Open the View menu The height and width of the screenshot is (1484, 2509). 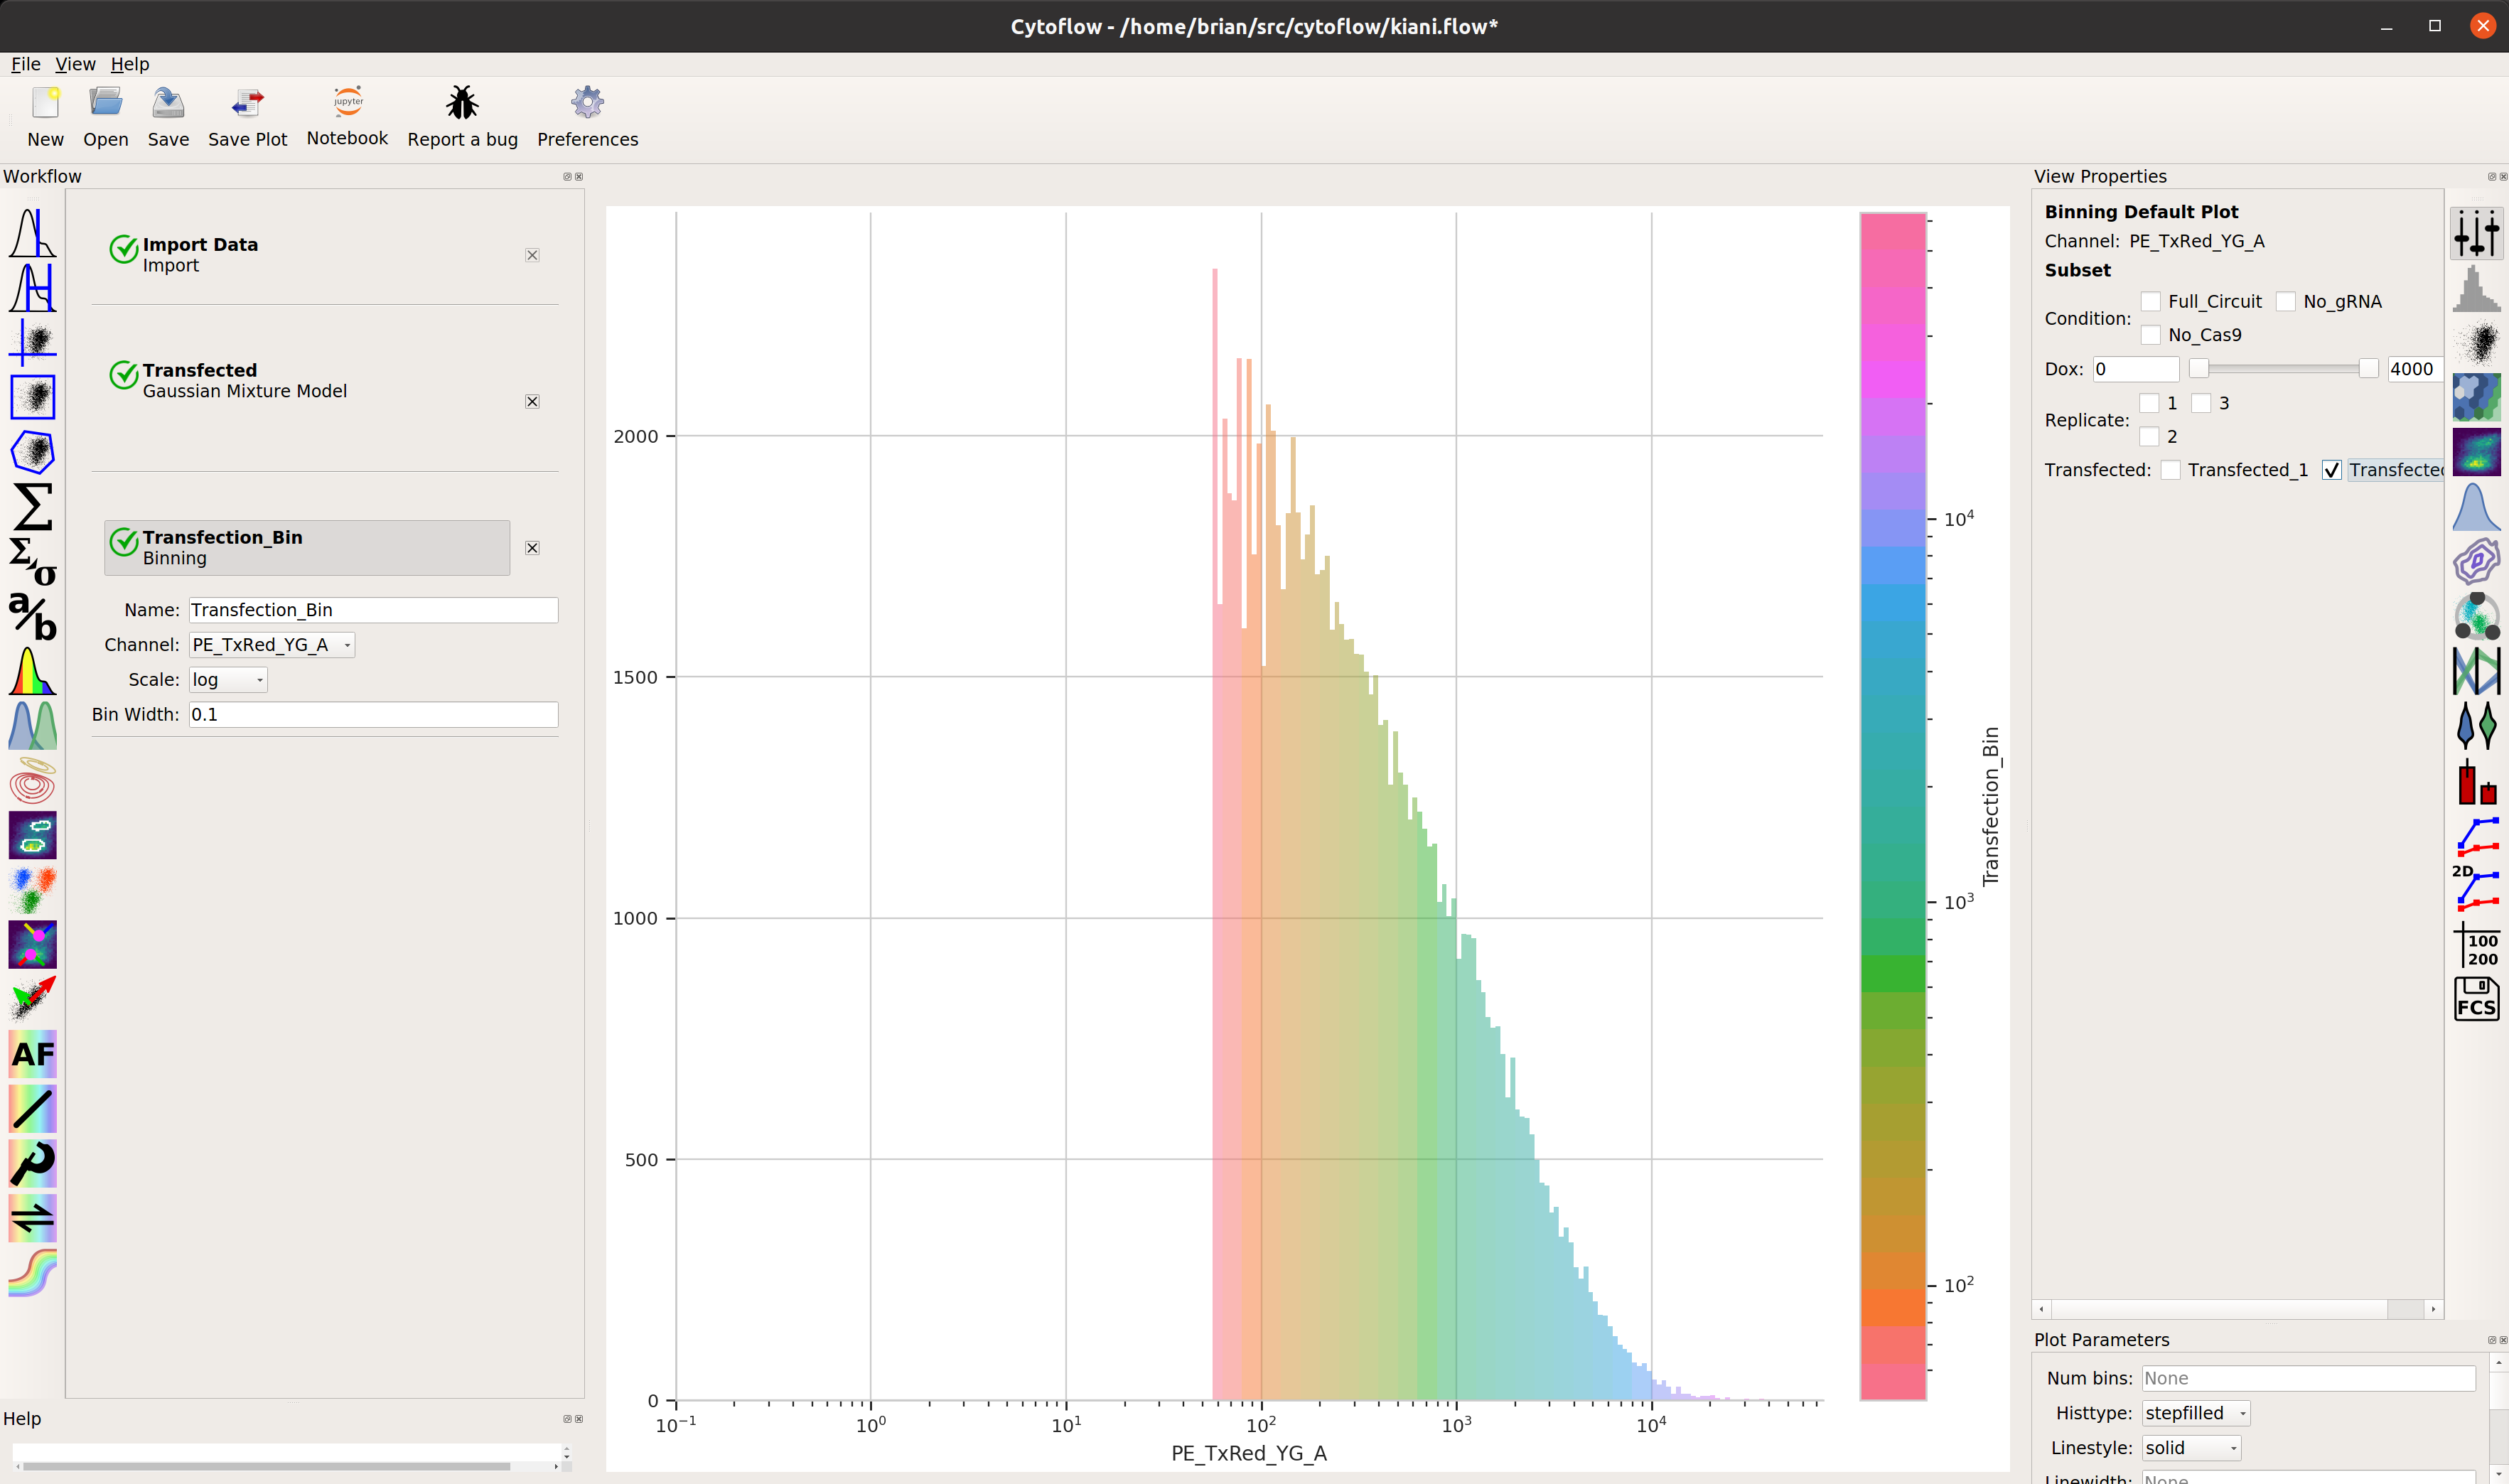pos(75,64)
